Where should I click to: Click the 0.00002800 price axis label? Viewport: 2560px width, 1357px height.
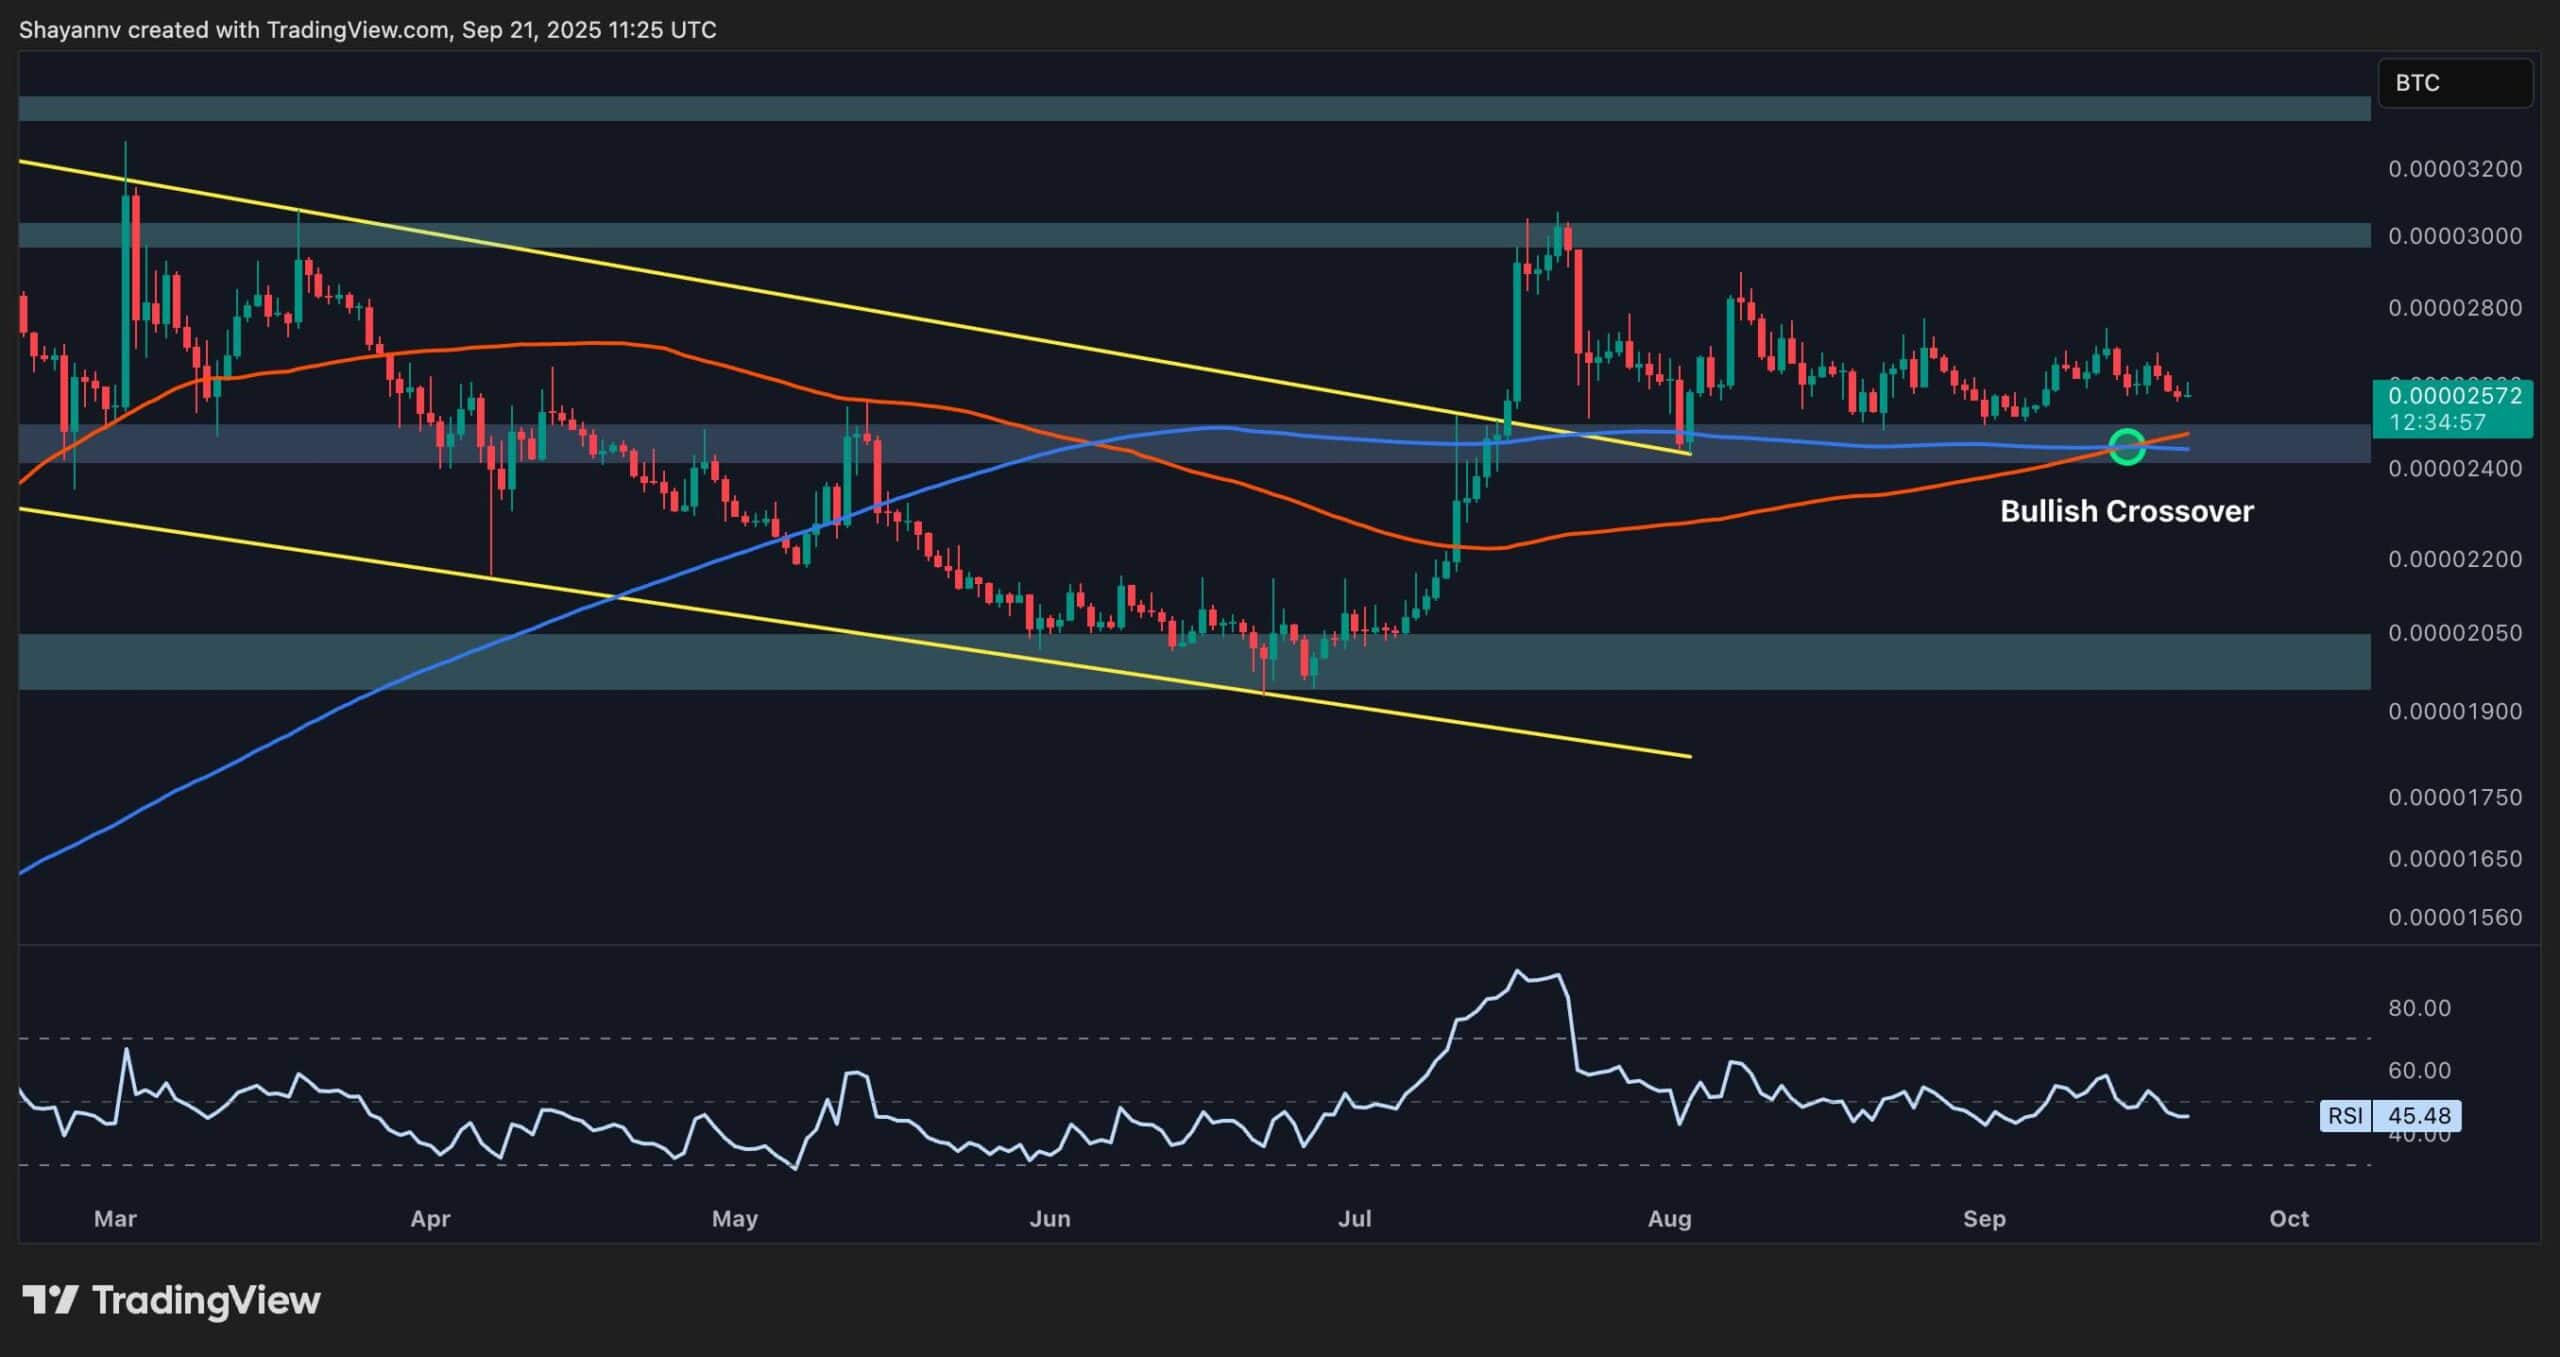[x=2454, y=308]
